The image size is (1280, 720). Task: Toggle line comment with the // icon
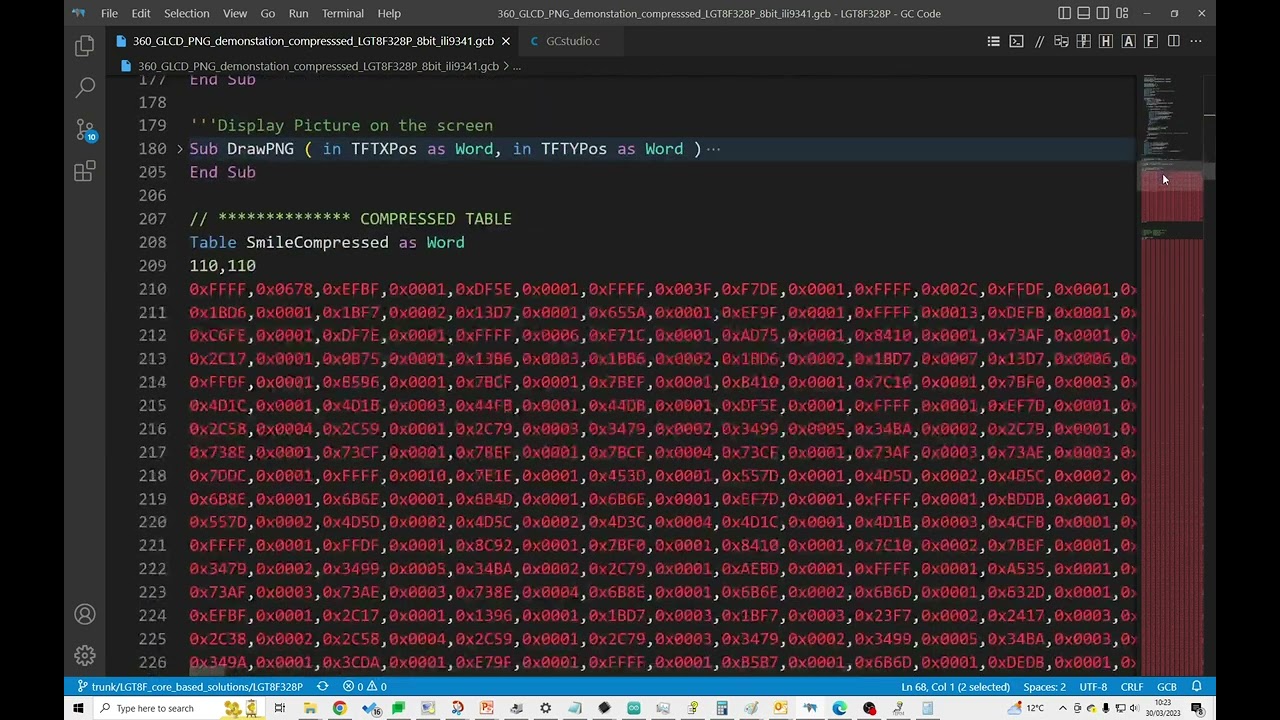coord(1039,41)
